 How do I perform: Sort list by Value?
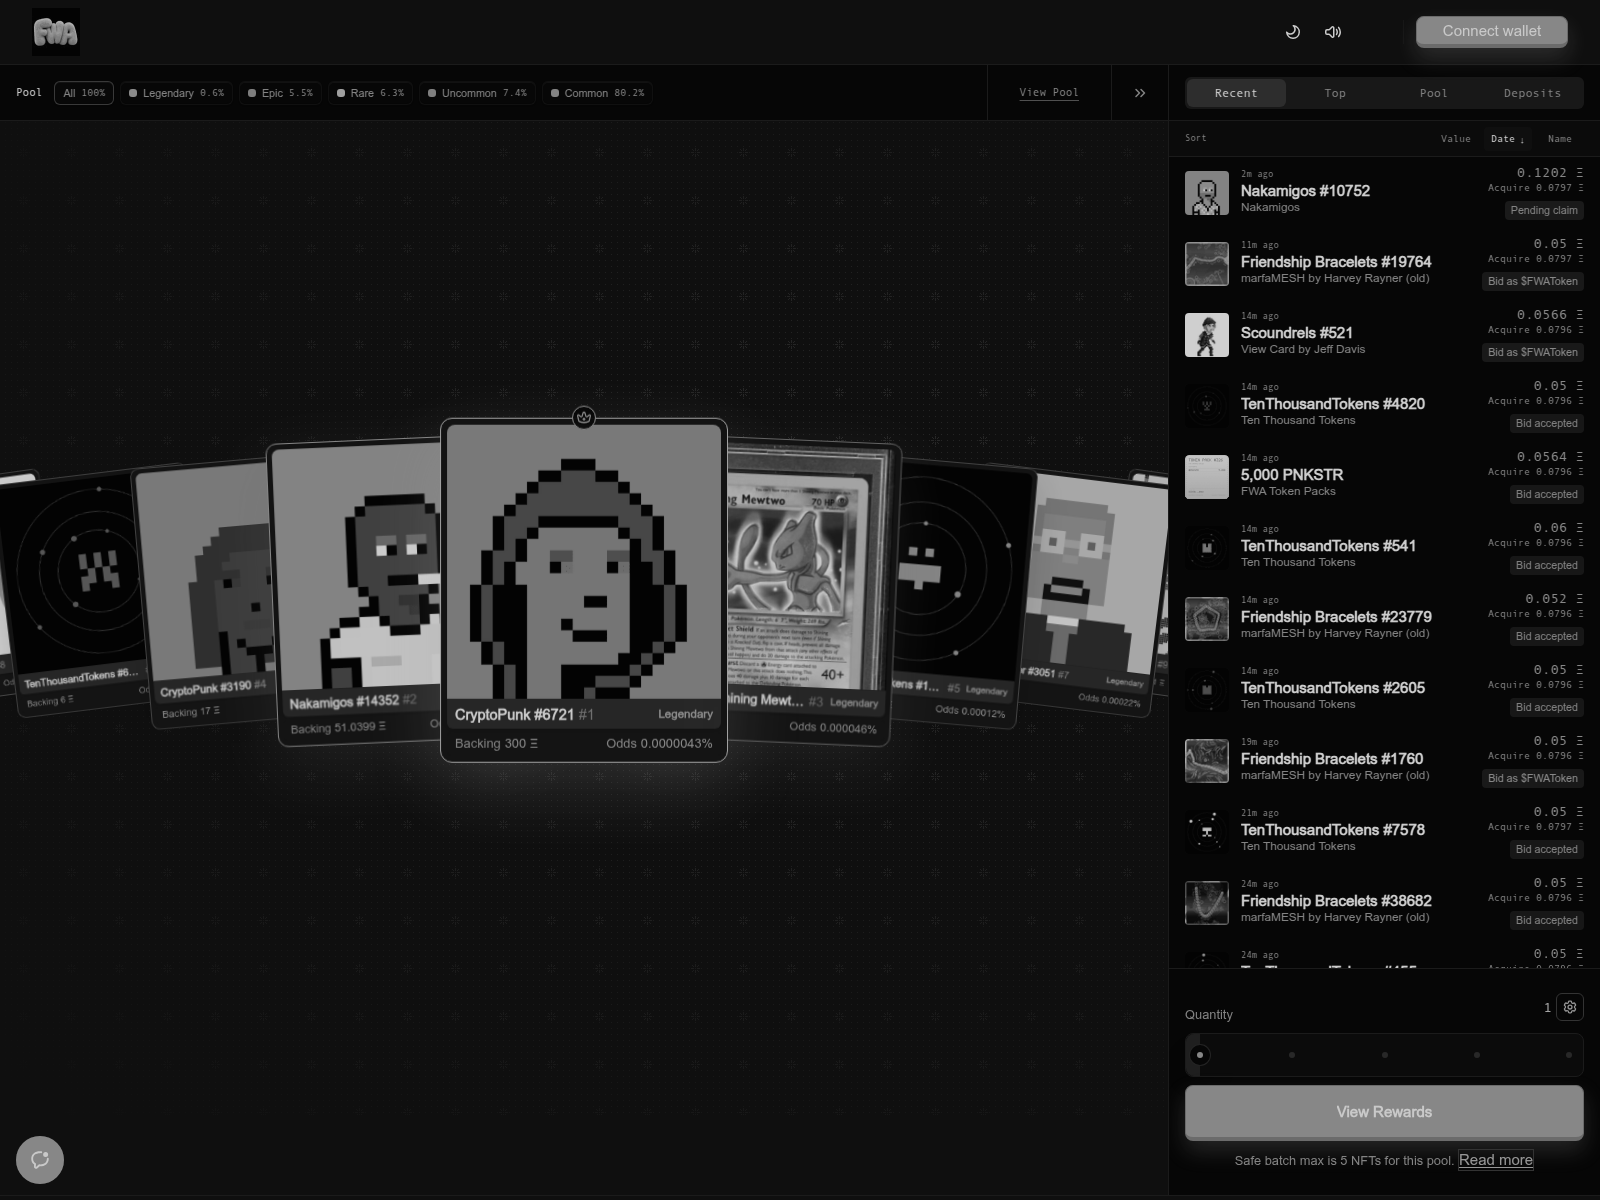pos(1455,139)
